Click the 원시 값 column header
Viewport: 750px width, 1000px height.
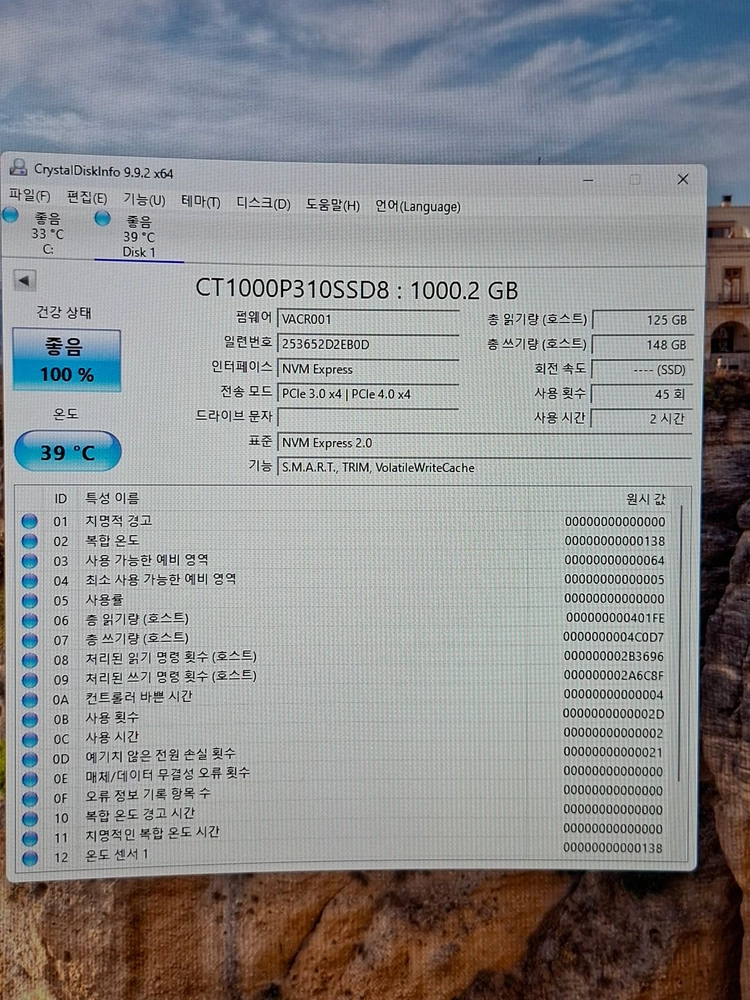645,499
